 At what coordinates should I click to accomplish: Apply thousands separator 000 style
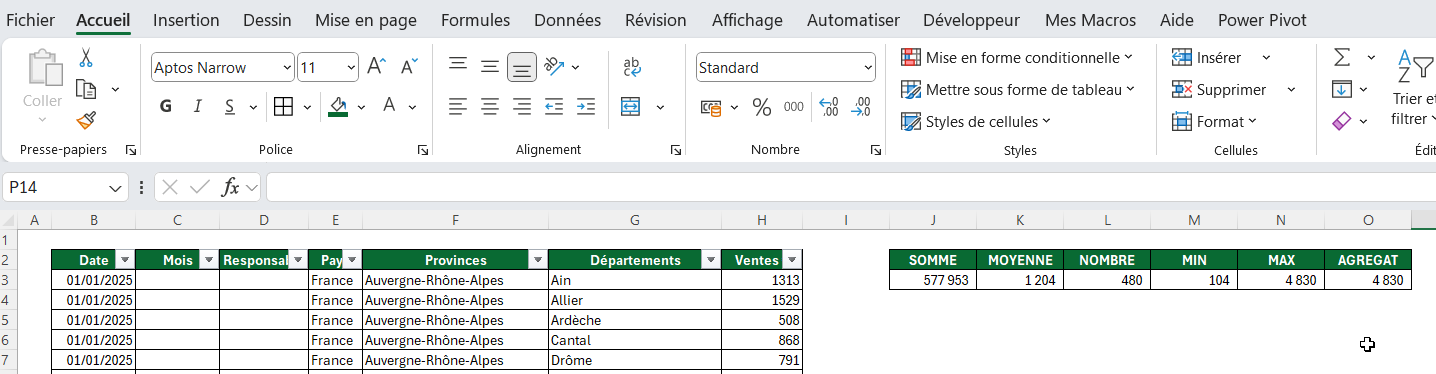click(x=794, y=107)
